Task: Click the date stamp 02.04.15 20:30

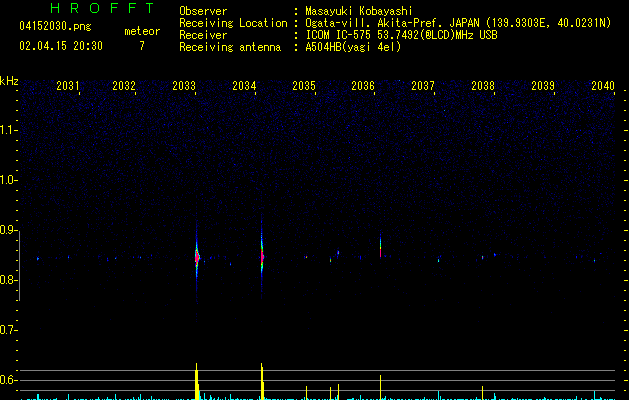Action: tap(61, 46)
